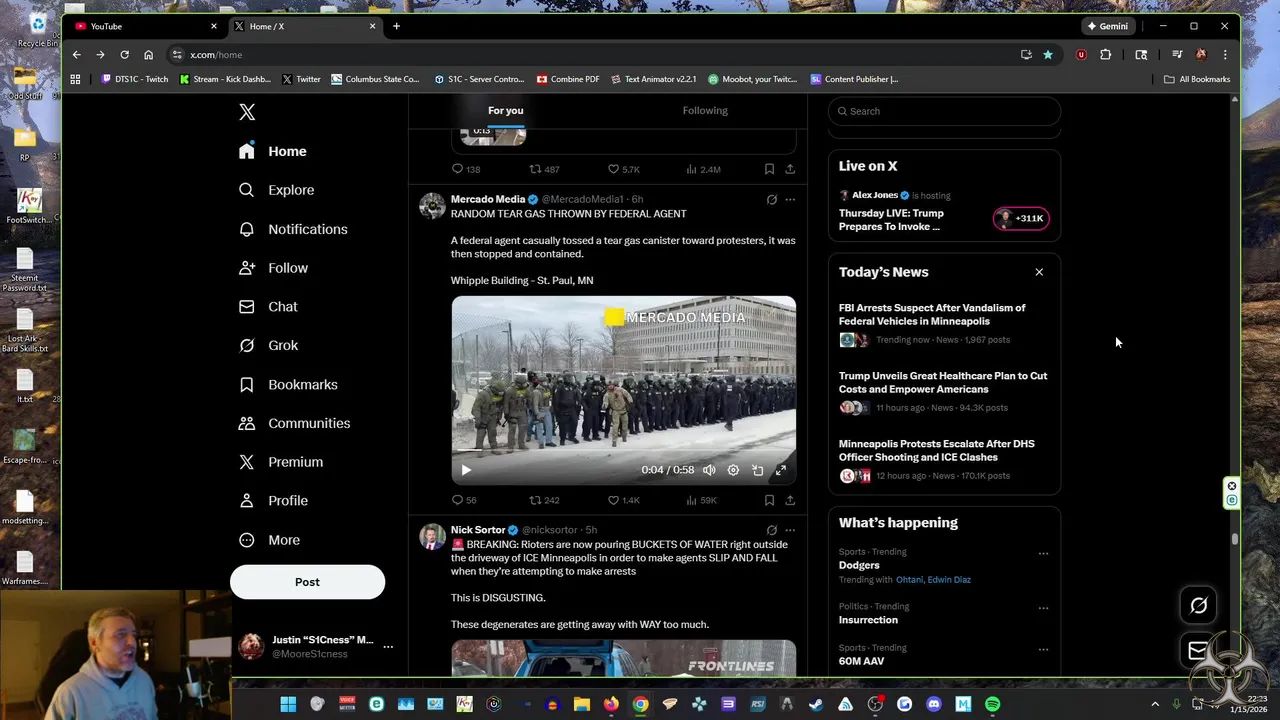Click in the X Search field
Image resolution: width=1280 pixels, height=720 pixels.
[944, 111]
